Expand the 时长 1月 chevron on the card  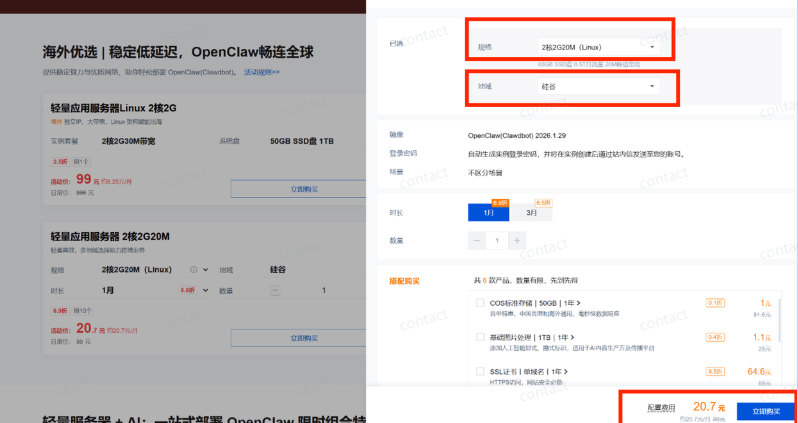pyautogui.click(x=206, y=290)
